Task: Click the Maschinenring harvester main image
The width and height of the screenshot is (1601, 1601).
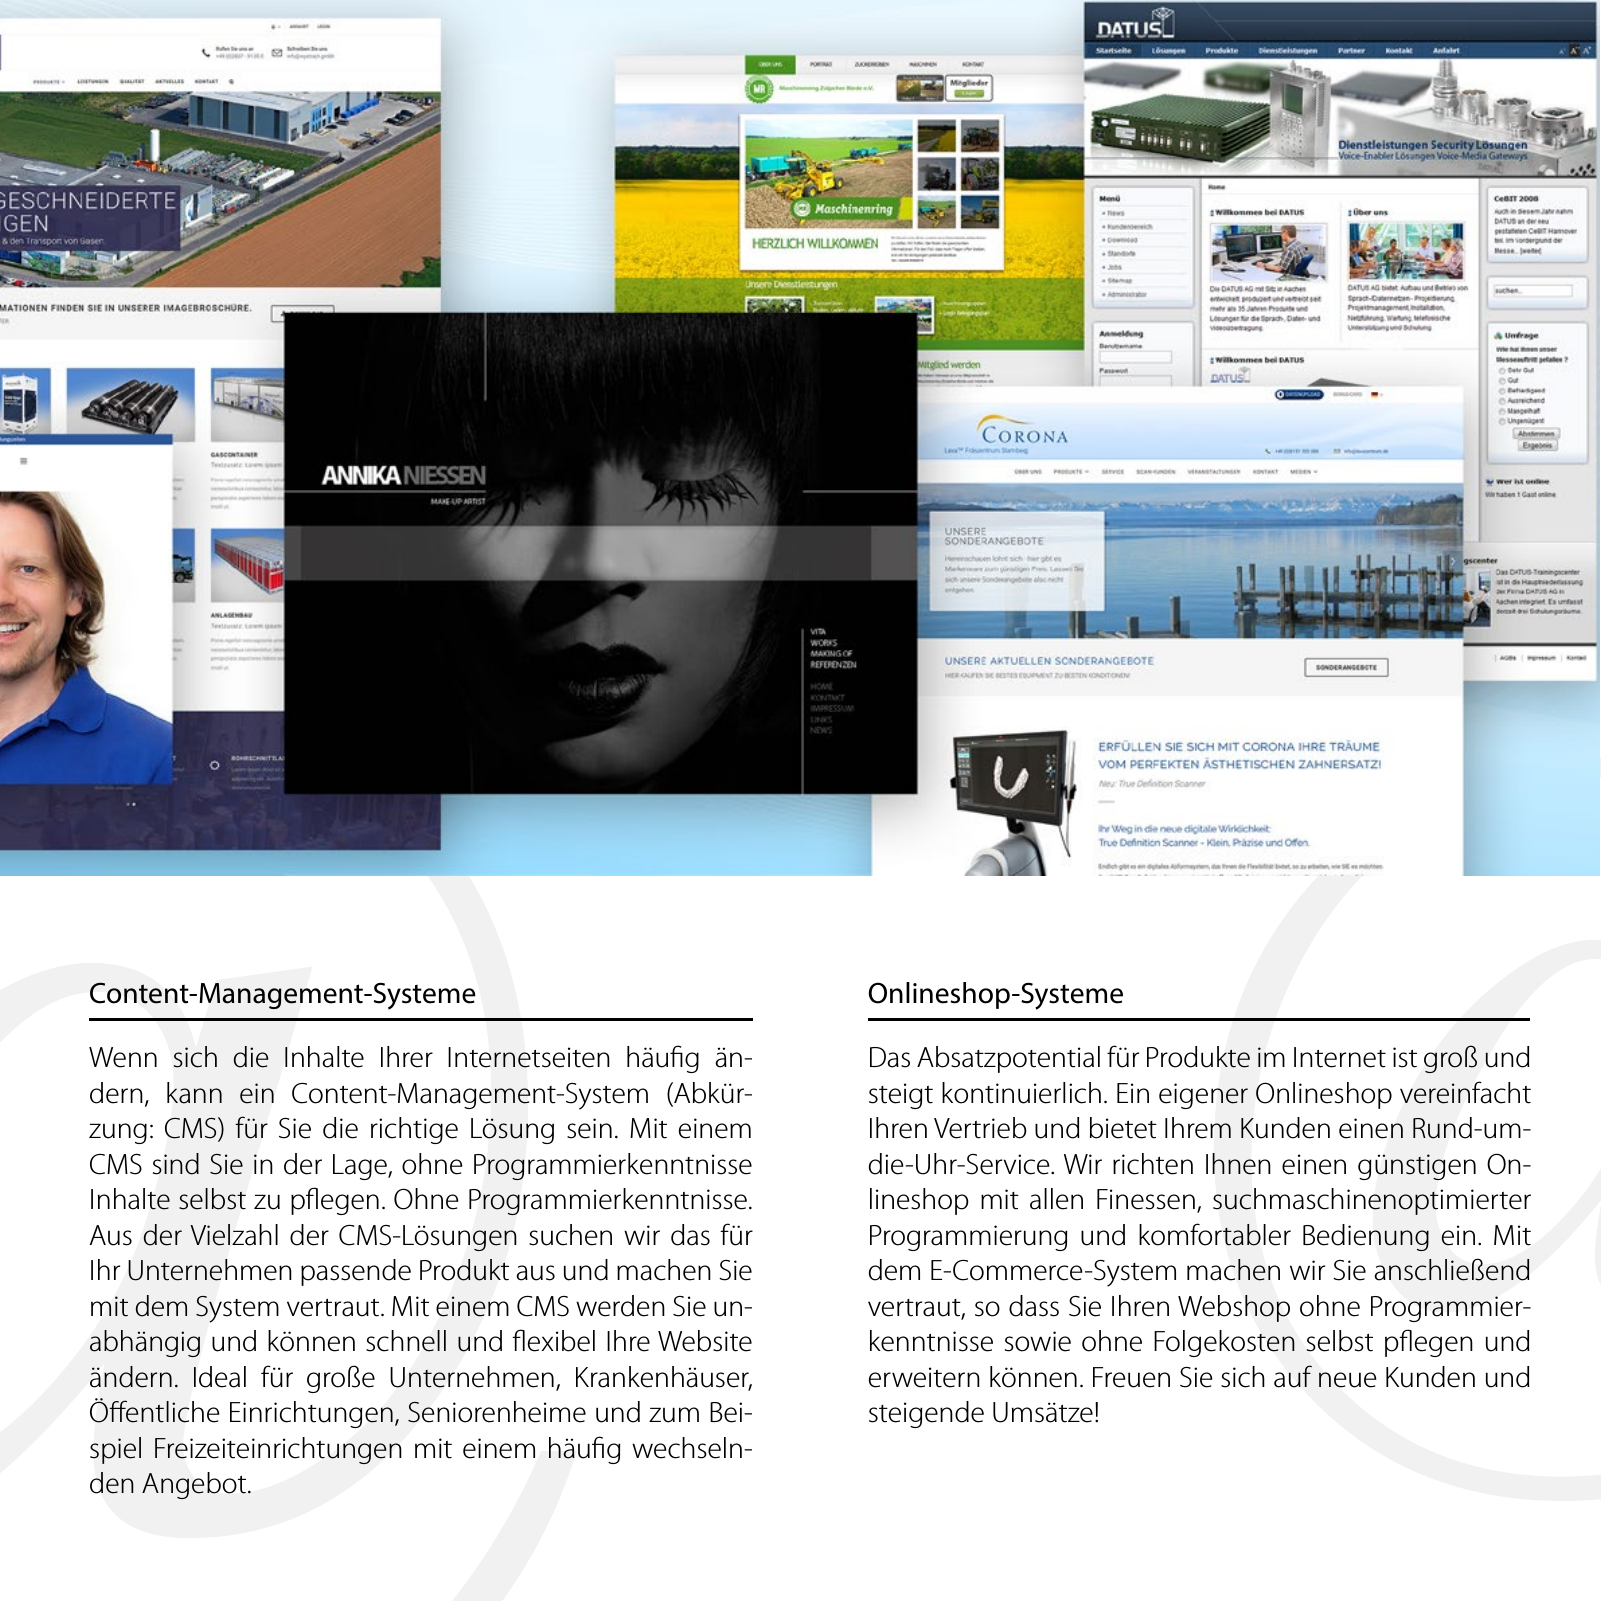Action: (x=828, y=172)
